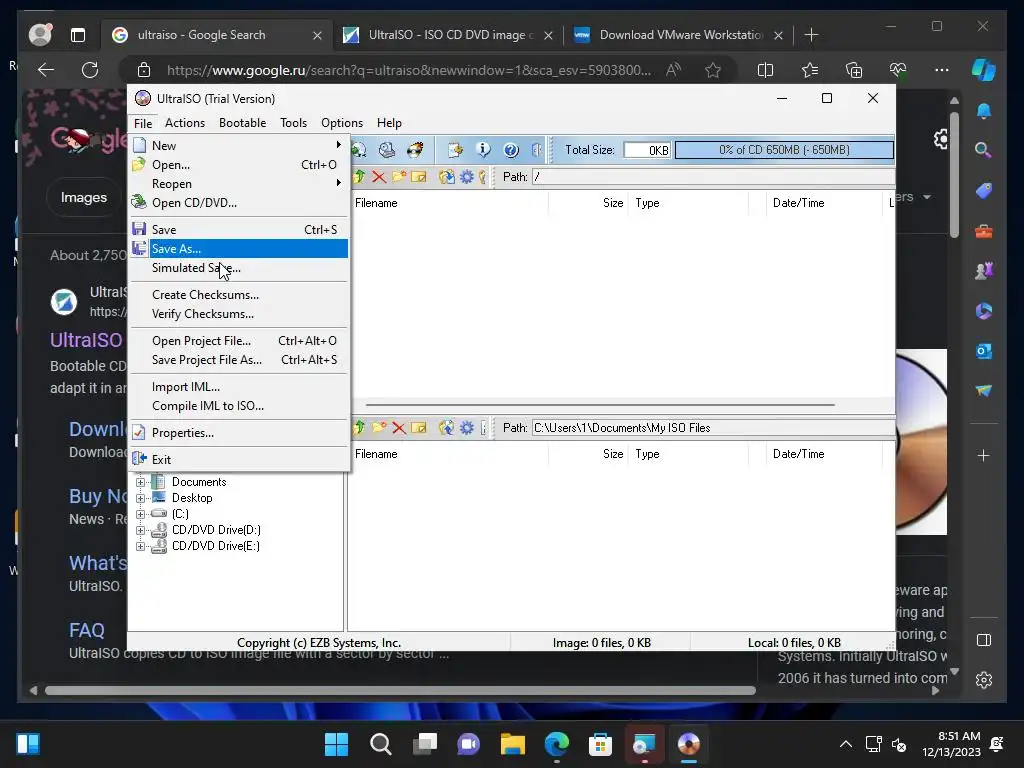Viewport: 1024px width, 768px height.
Task: Show hidden icons in system tray
Action: (x=846, y=744)
